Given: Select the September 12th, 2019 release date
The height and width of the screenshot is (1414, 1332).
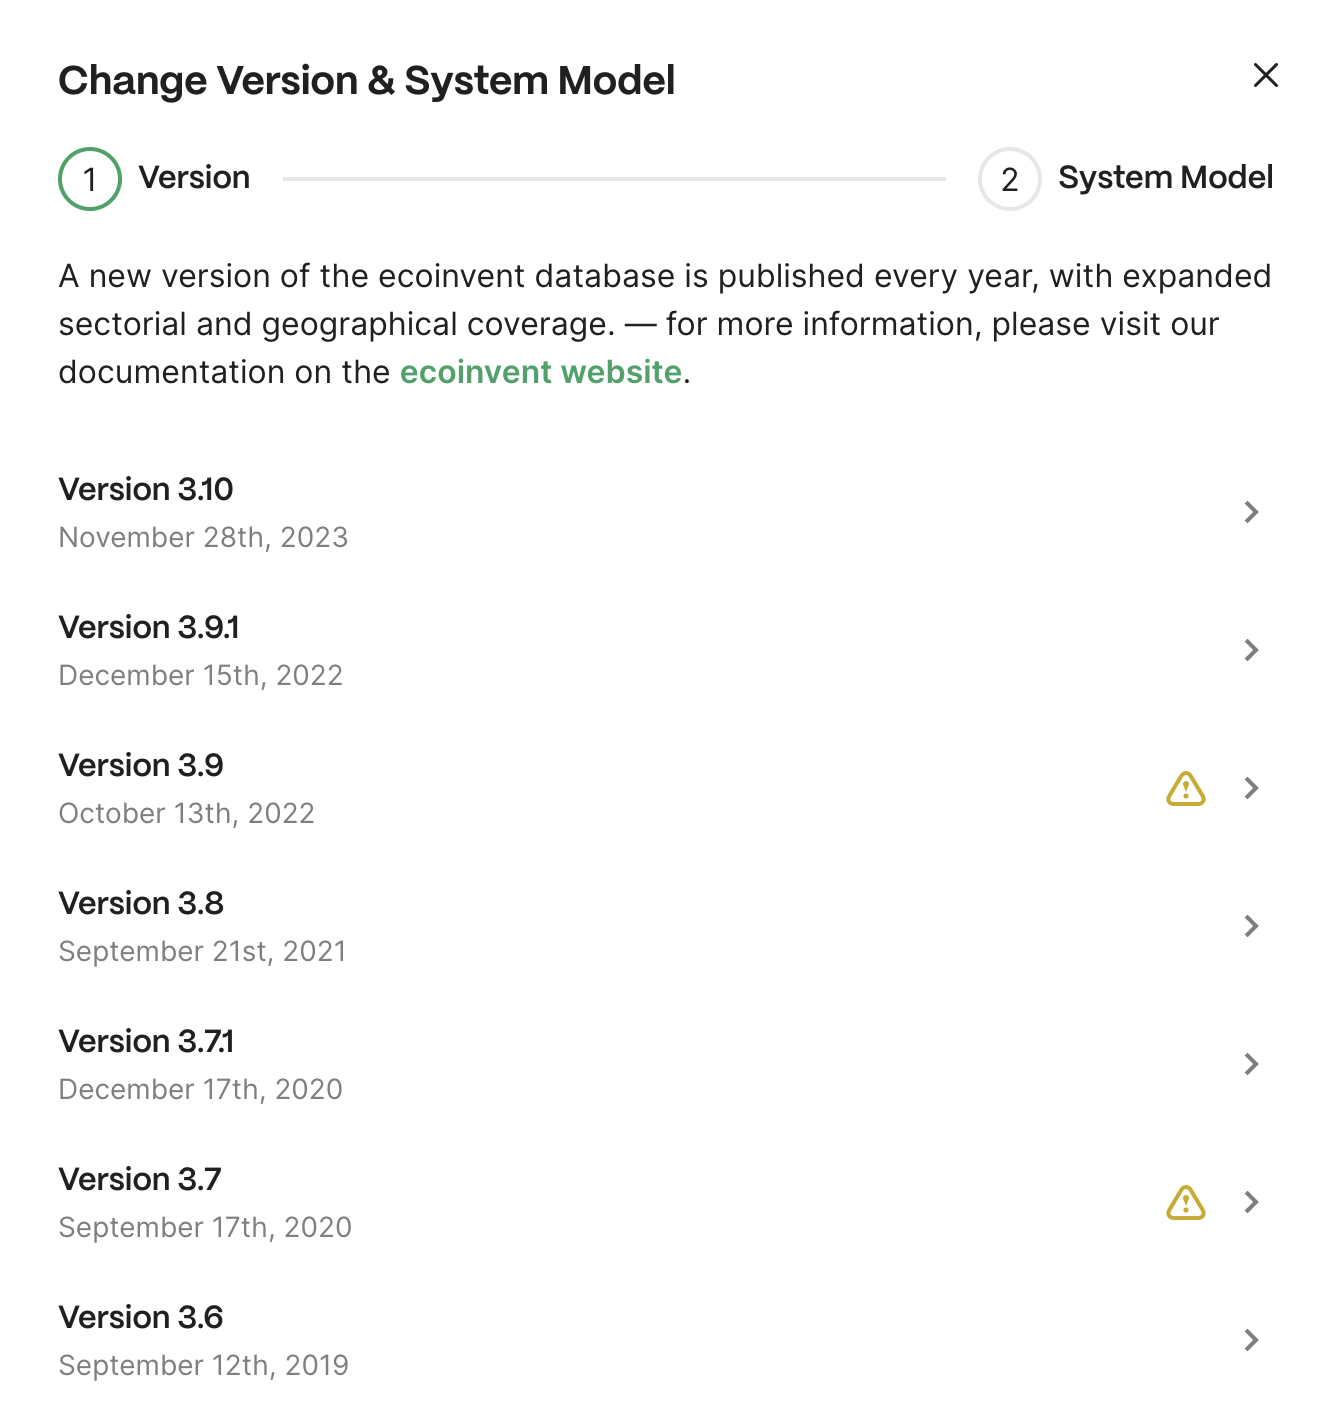Looking at the screenshot, I should coord(203,1365).
